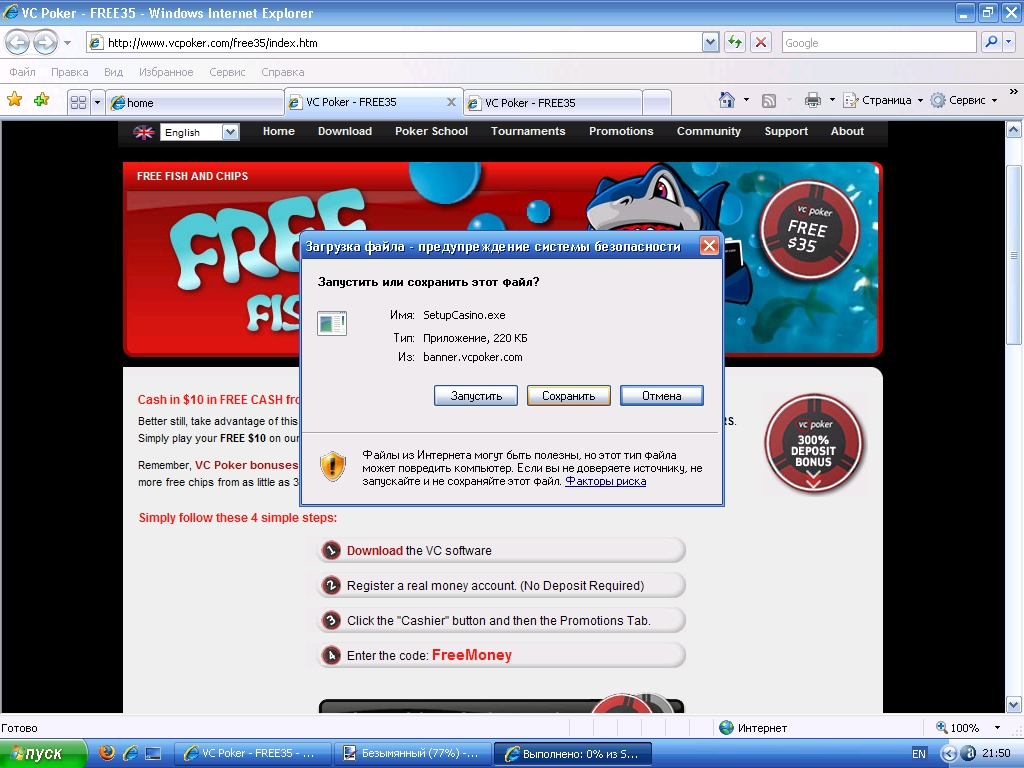Click the Сохранить button in dialog
Image resolution: width=1024 pixels, height=768 pixels.
click(568, 396)
